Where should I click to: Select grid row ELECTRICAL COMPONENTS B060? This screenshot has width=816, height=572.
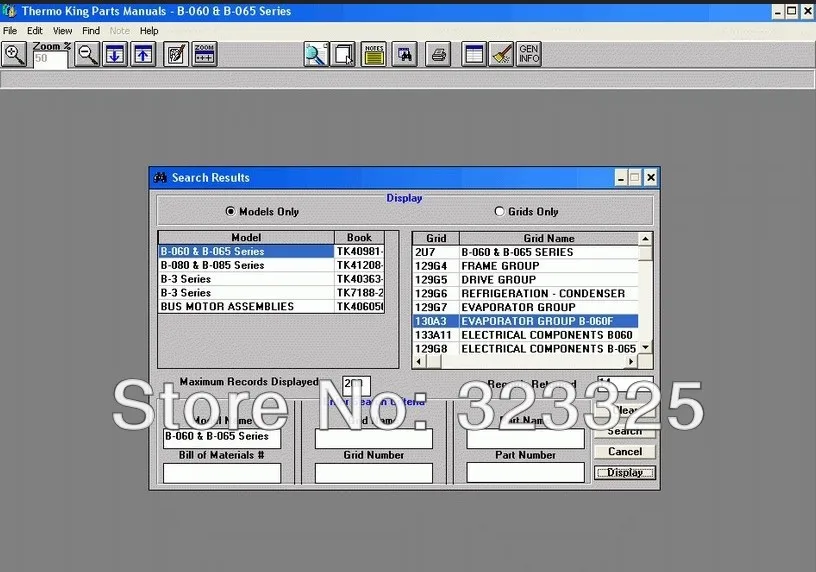coord(526,335)
